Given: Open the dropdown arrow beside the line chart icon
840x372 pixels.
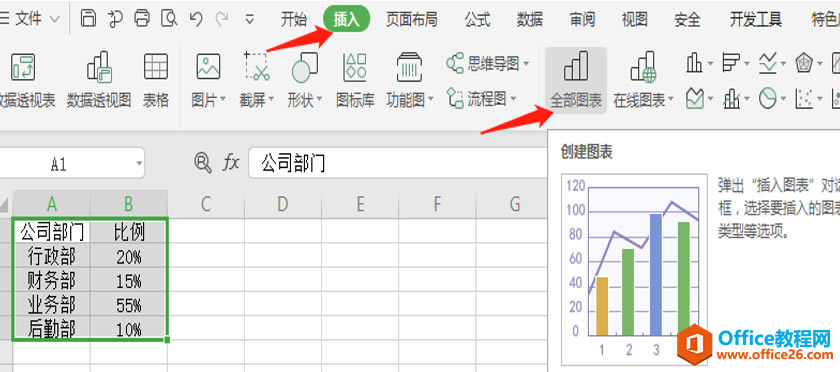Looking at the screenshot, I should tap(783, 64).
